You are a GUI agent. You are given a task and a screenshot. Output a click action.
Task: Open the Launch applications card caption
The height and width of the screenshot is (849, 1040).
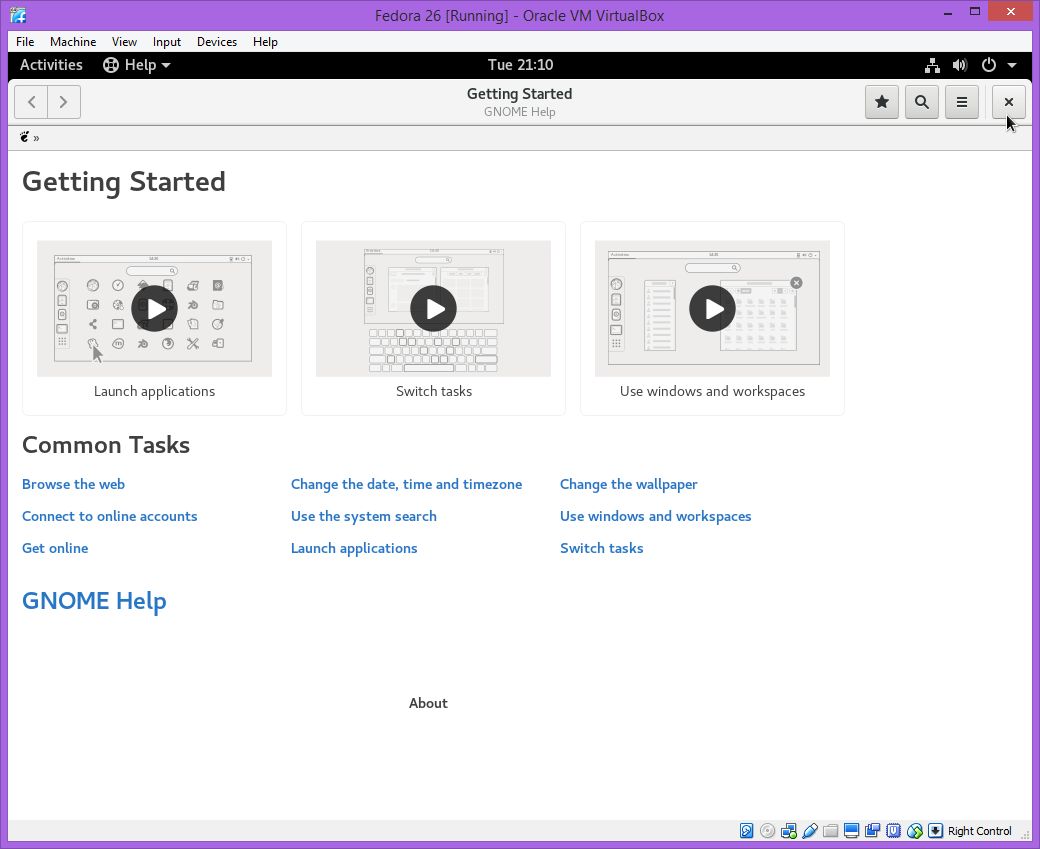(x=154, y=391)
